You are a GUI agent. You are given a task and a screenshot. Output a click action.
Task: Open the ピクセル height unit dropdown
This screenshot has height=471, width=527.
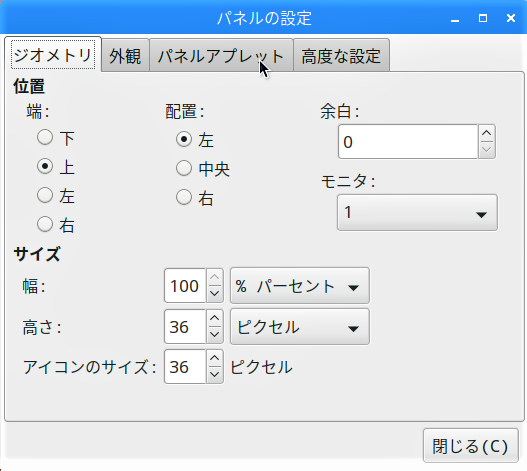pos(300,327)
